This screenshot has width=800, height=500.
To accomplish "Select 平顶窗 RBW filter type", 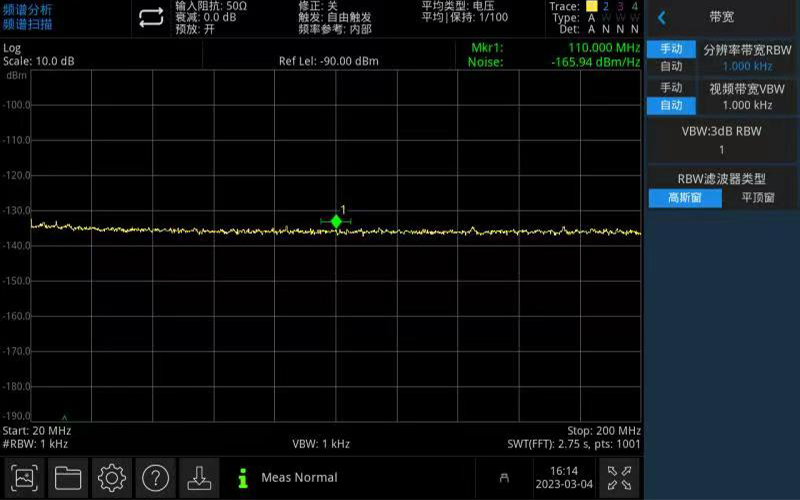I will tap(758, 198).
